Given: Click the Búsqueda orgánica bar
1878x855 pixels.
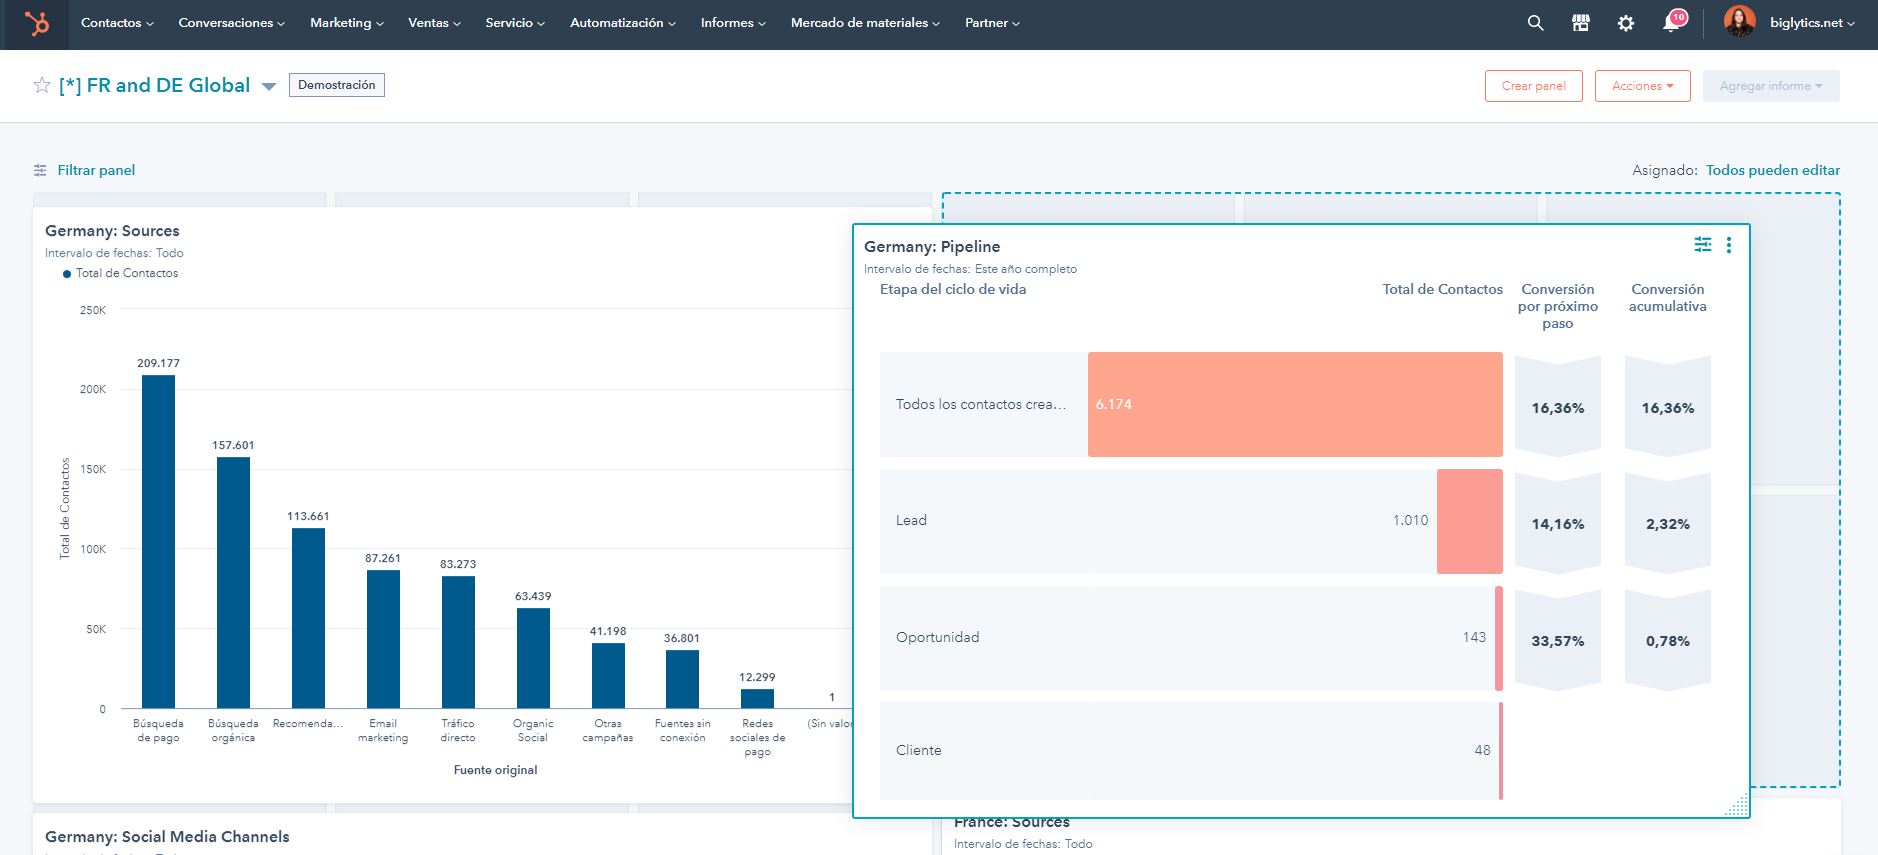Looking at the screenshot, I should pos(233,583).
